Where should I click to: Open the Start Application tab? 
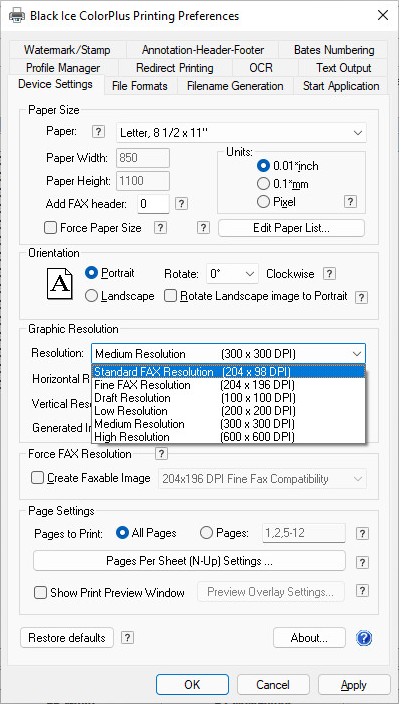(341, 86)
